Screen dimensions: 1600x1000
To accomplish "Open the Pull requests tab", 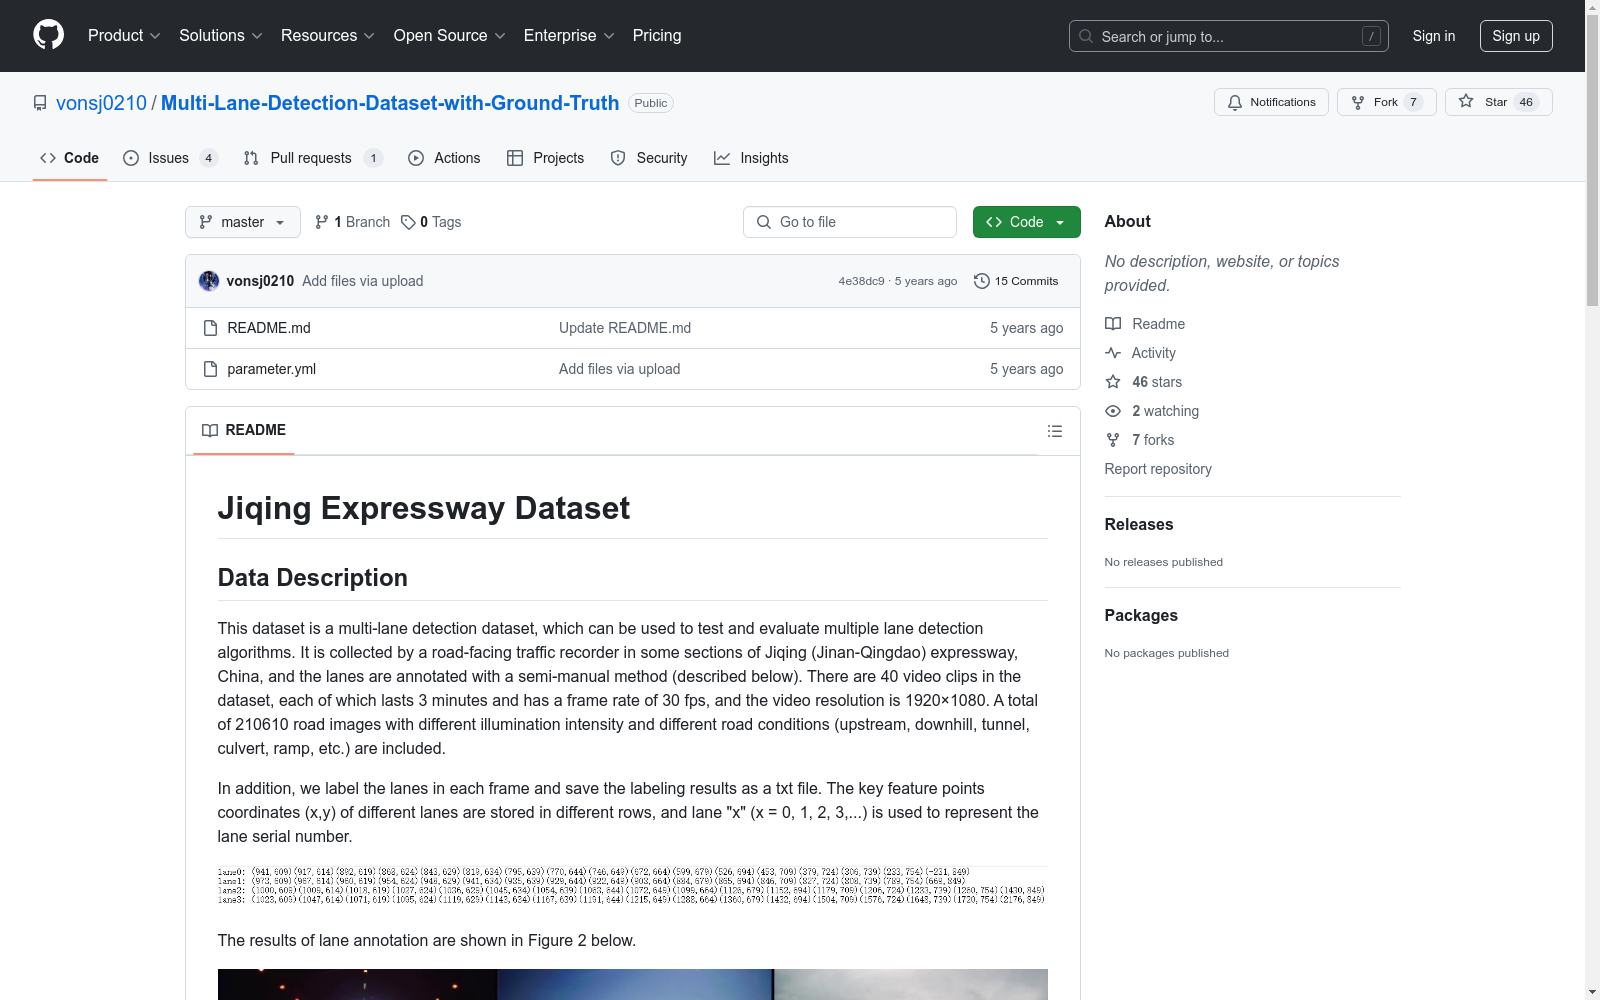I will [313, 158].
